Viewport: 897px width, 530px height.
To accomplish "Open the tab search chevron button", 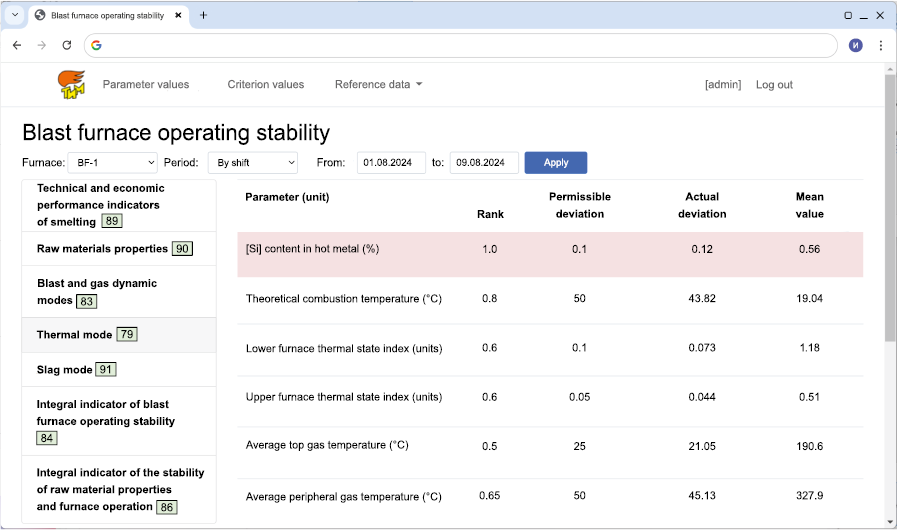I will pyautogui.click(x=15, y=15).
